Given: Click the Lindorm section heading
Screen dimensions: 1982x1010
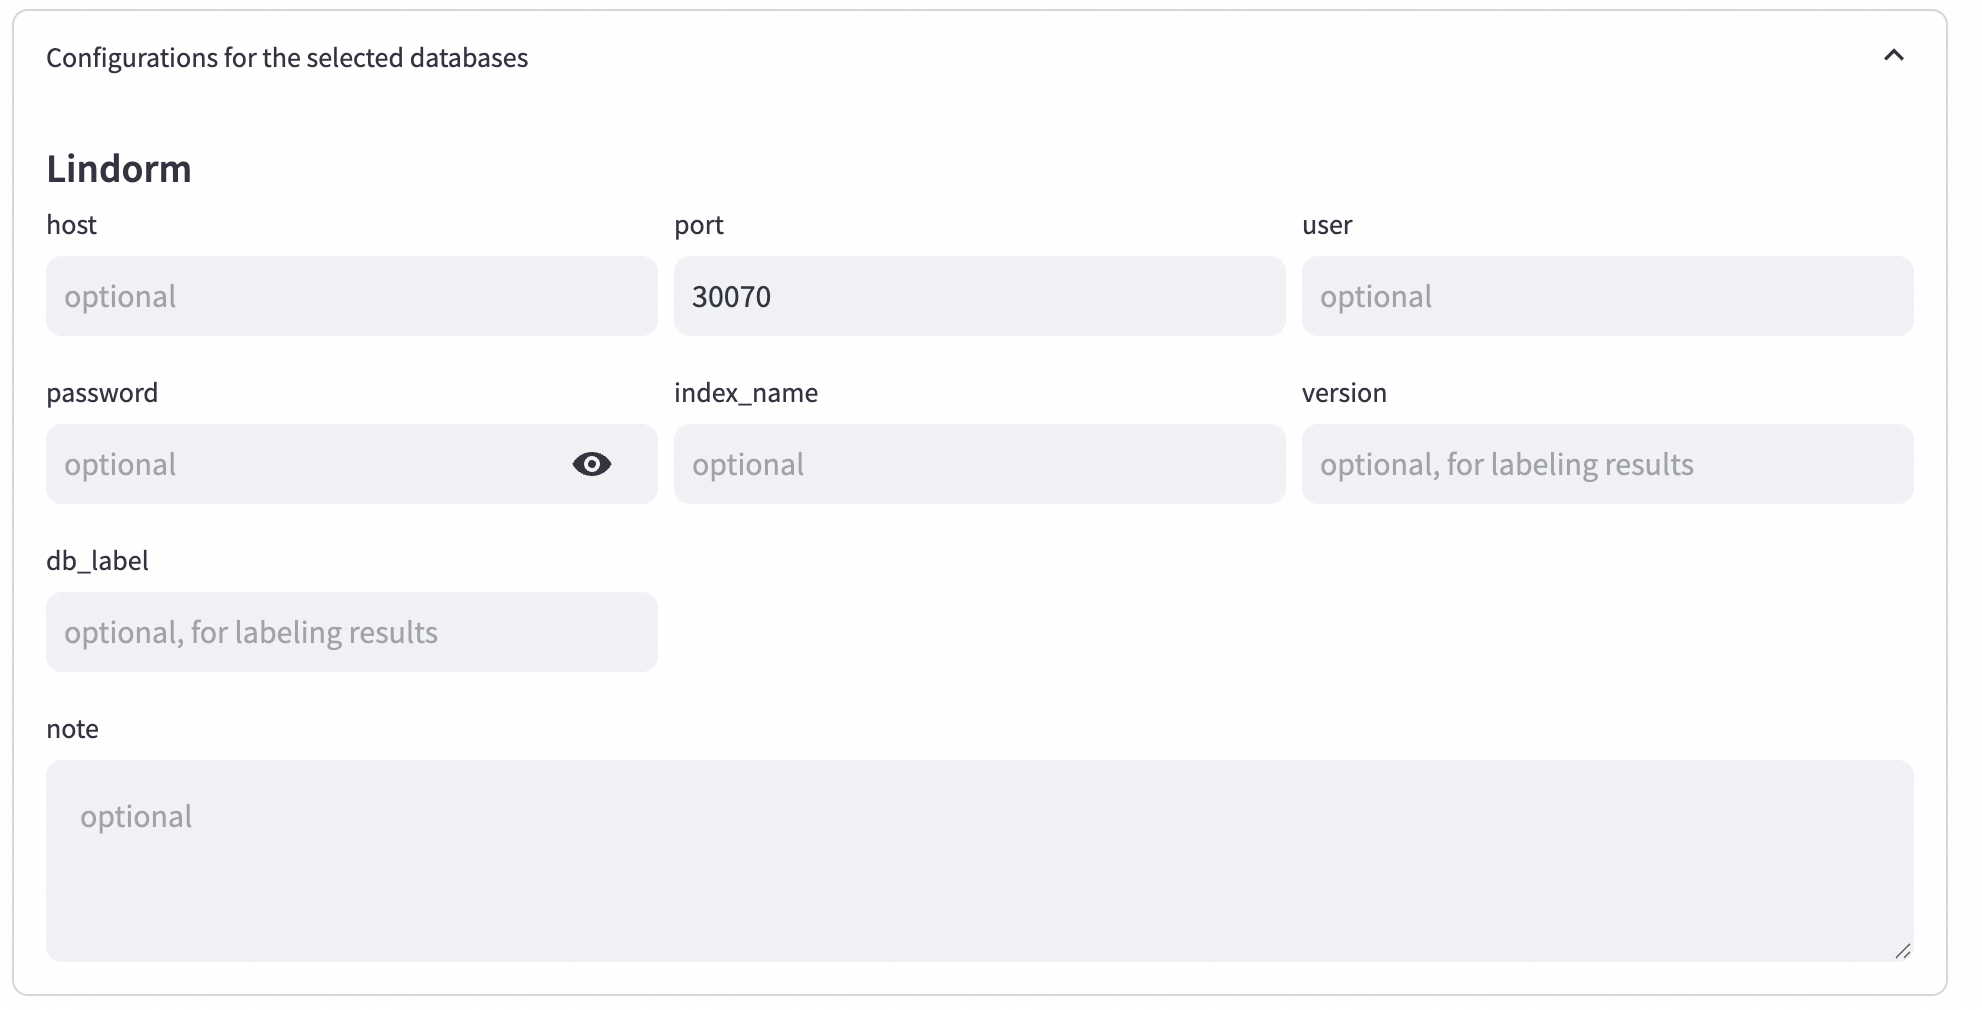Looking at the screenshot, I should [x=119, y=169].
